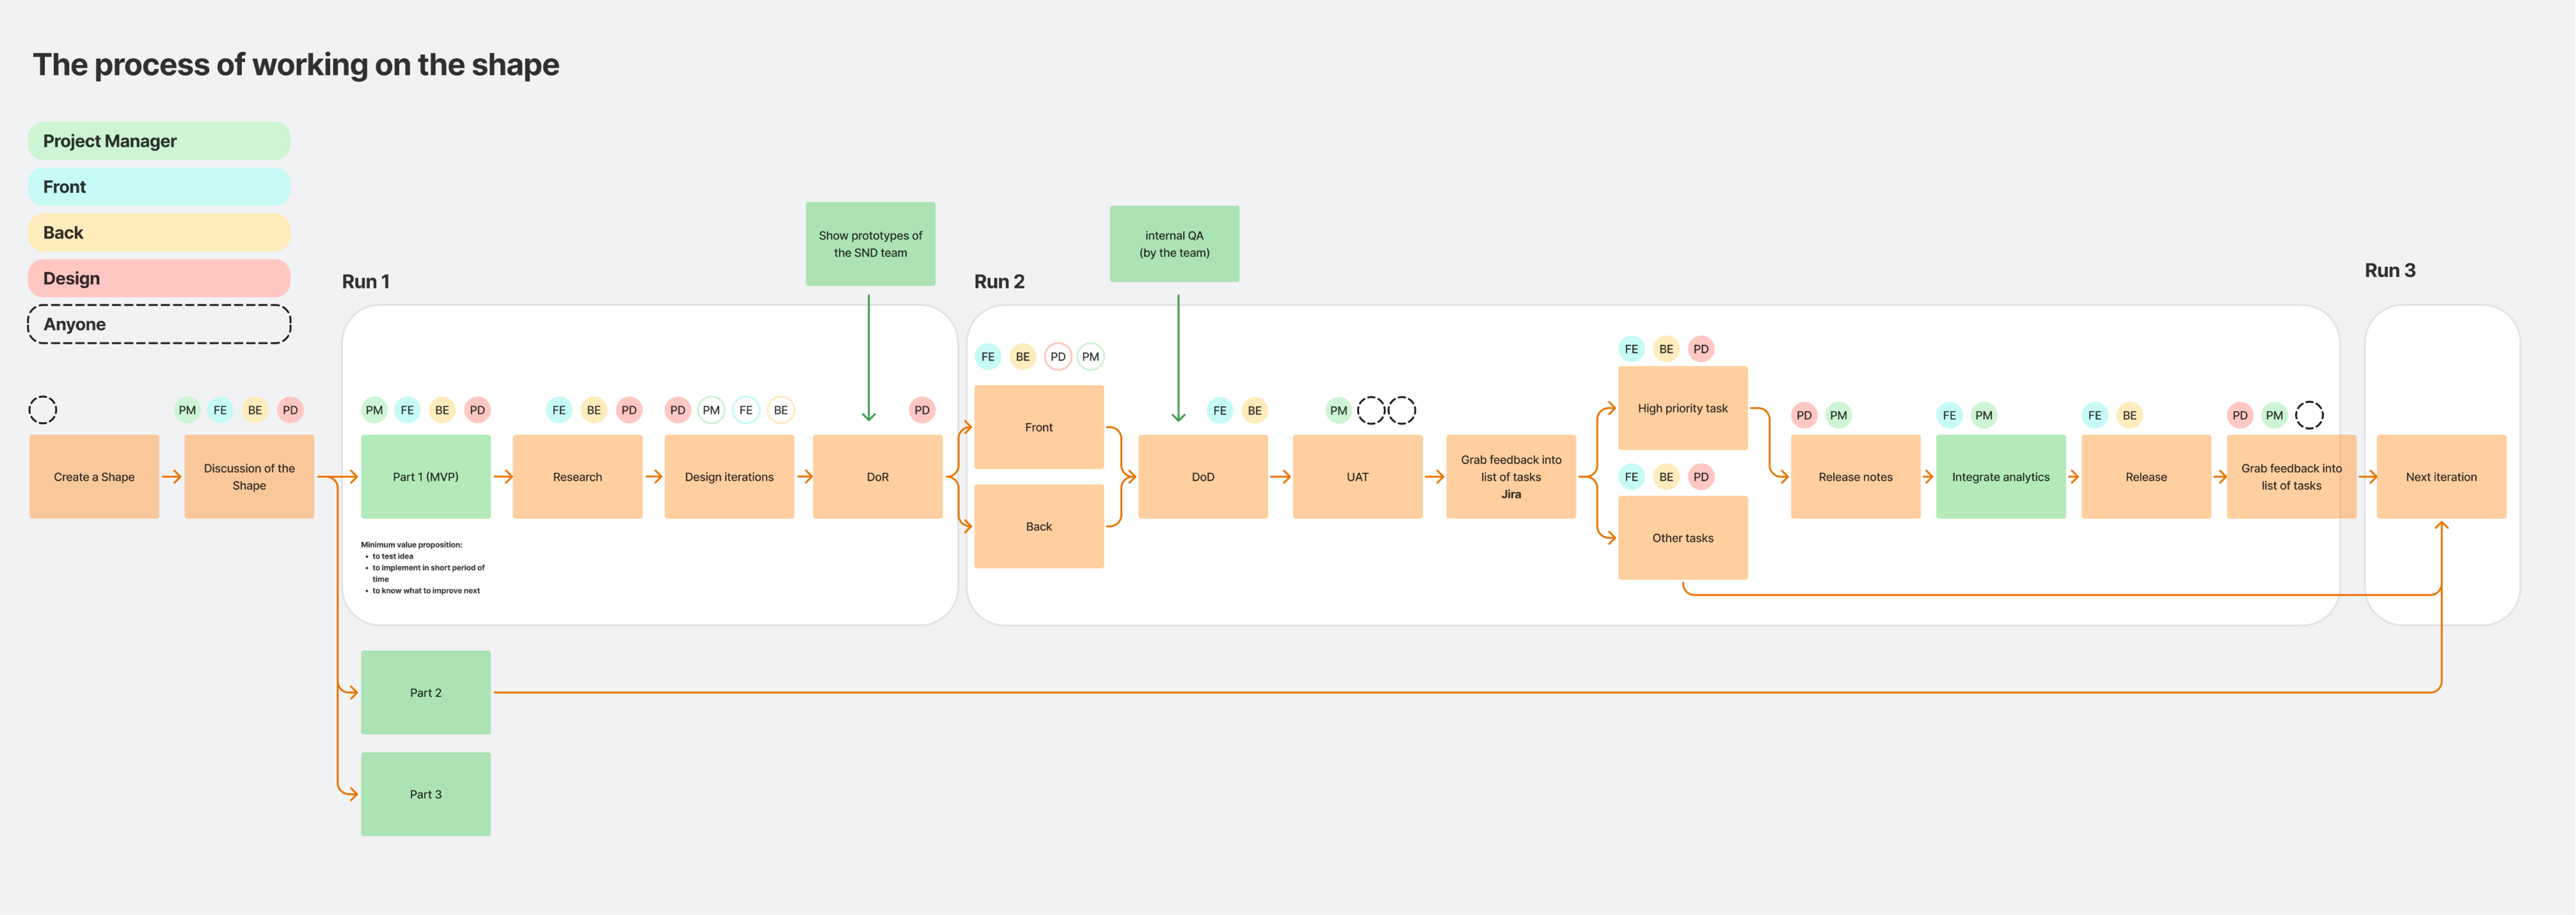Select the High priority task note
Viewport: 2576px width, 915px height.
(1683, 408)
